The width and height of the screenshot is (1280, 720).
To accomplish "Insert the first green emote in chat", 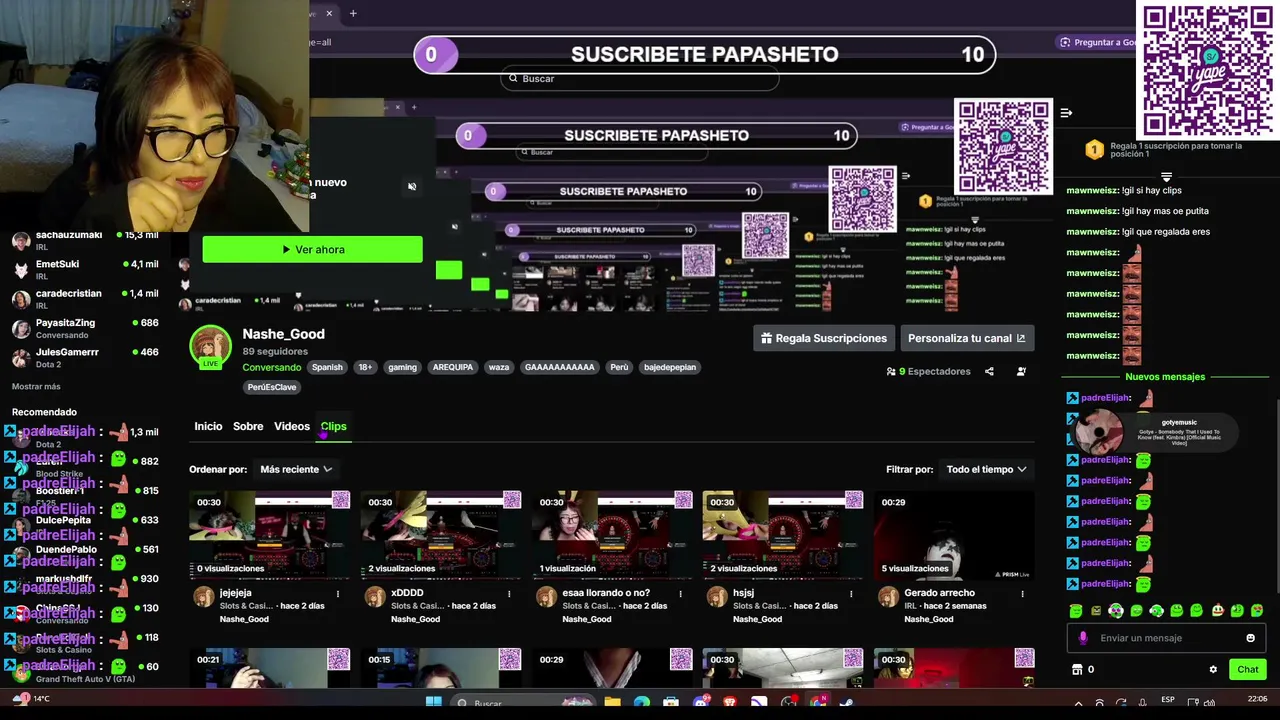I will (1076, 611).
